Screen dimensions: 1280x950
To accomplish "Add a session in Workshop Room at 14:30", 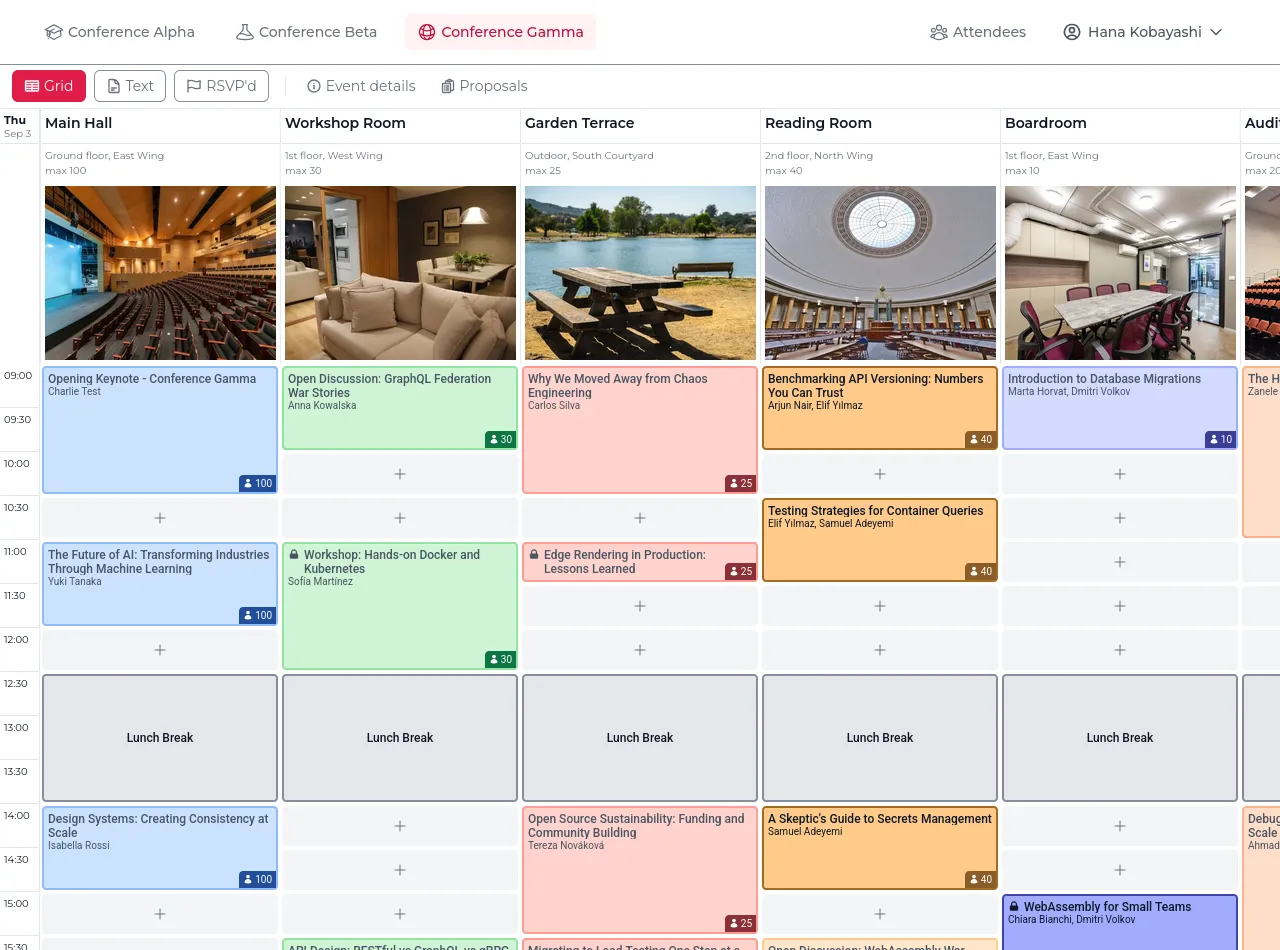I will tap(400, 870).
